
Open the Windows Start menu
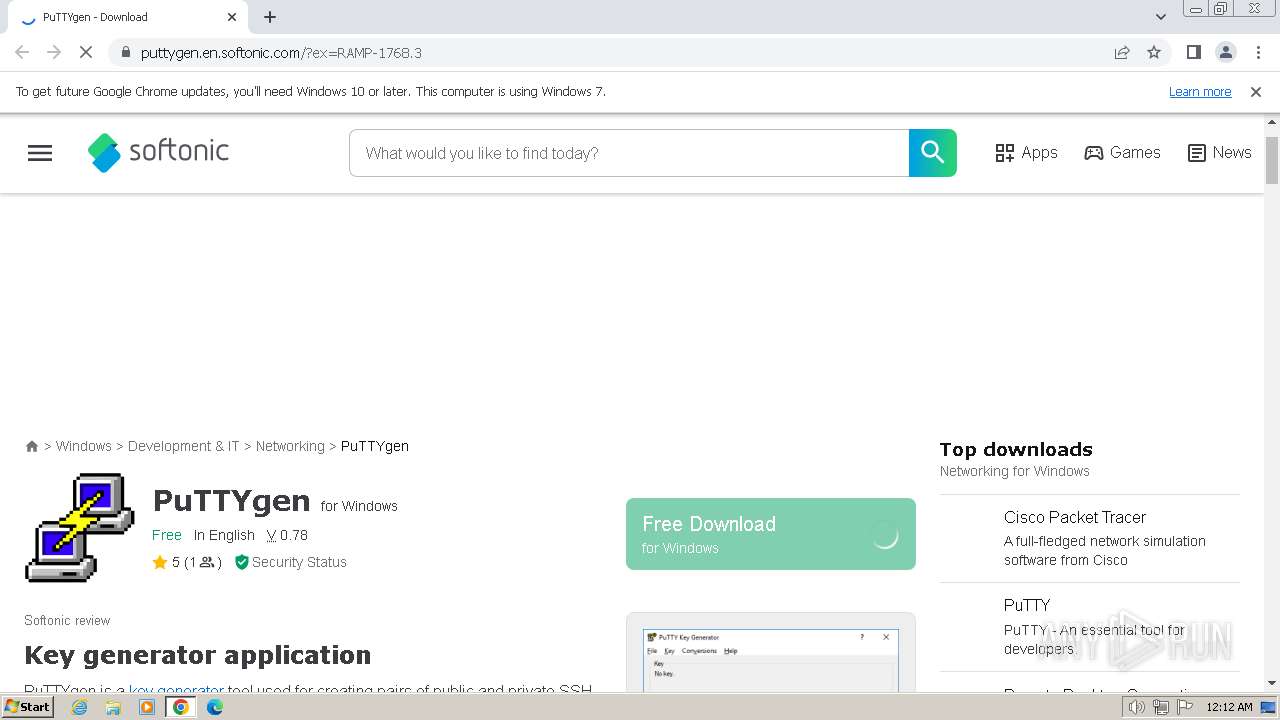(x=27, y=706)
